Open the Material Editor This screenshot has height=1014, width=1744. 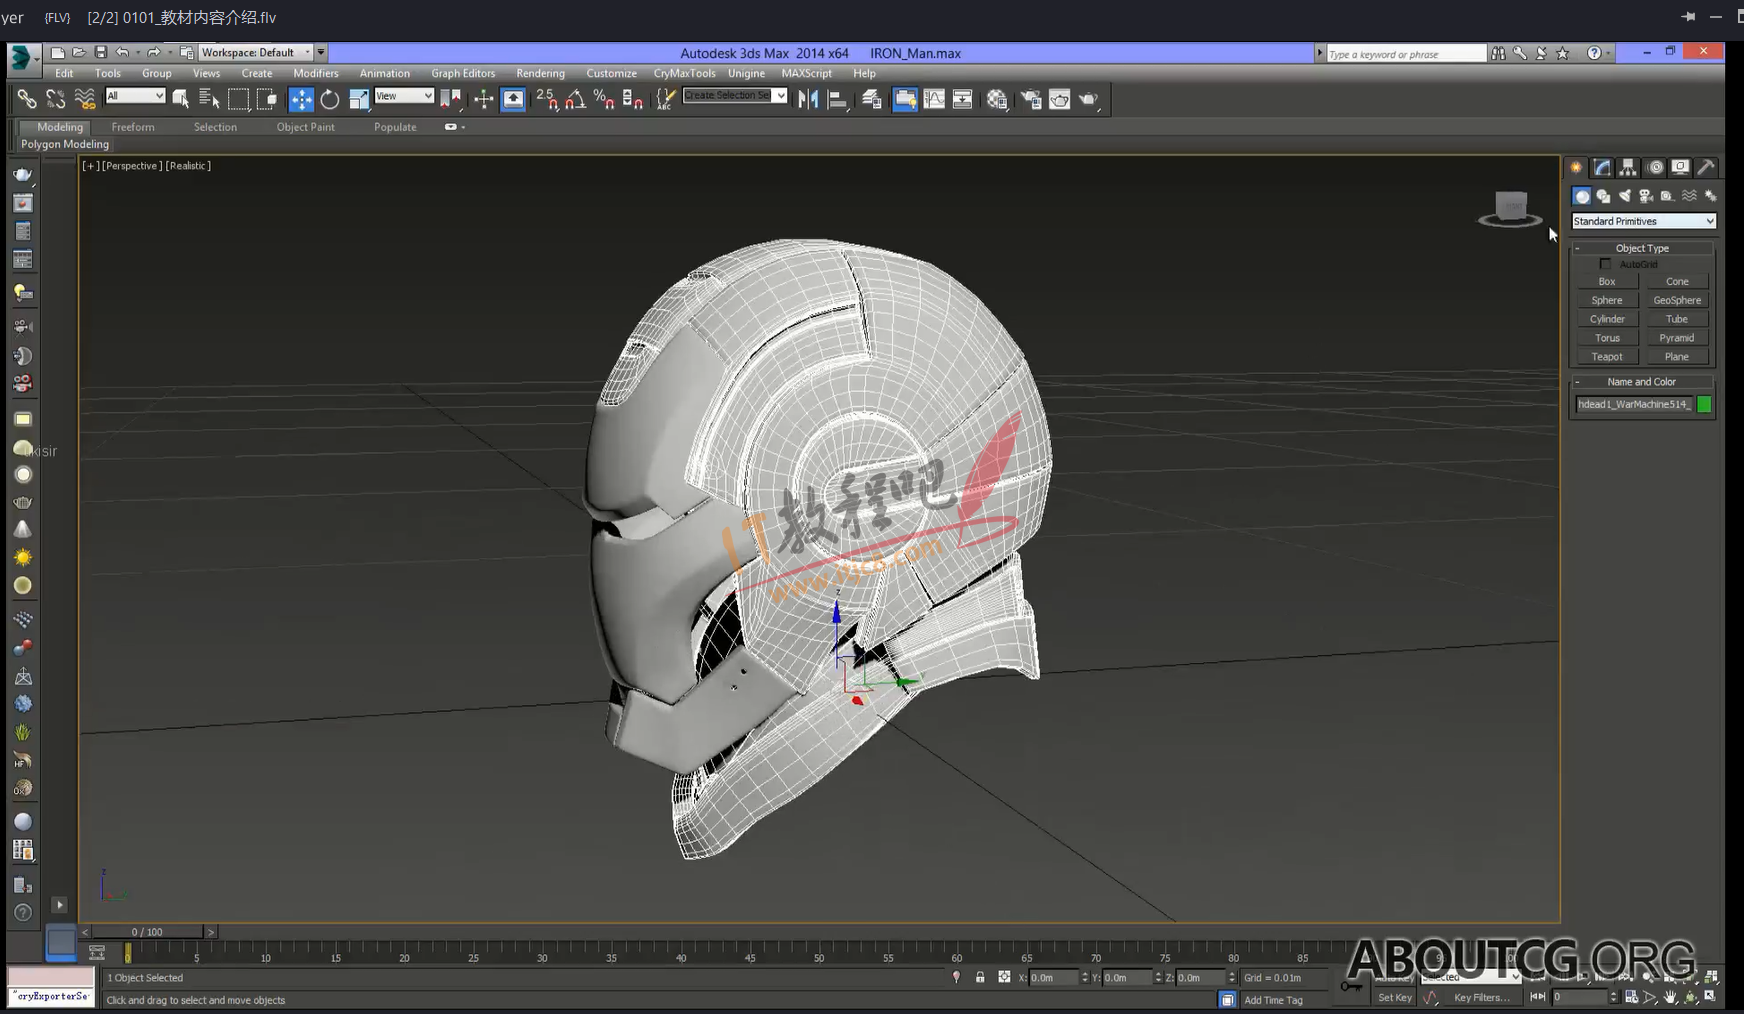click(997, 99)
